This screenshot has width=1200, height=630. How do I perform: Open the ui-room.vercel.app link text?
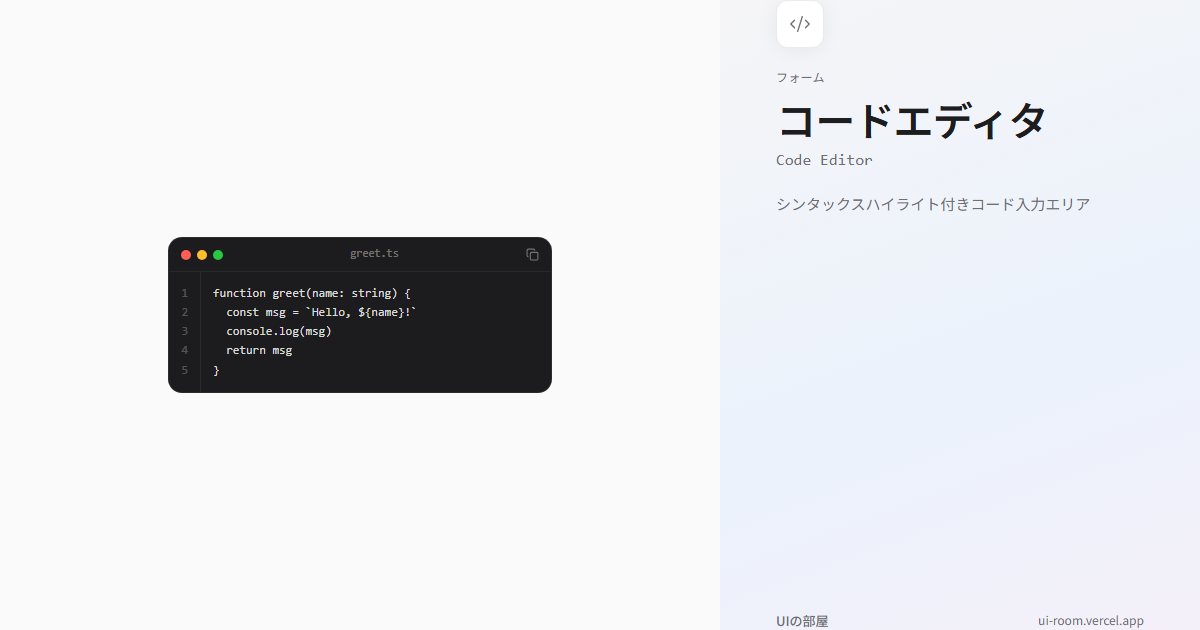pyautogui.click(x=1091, y=621)
